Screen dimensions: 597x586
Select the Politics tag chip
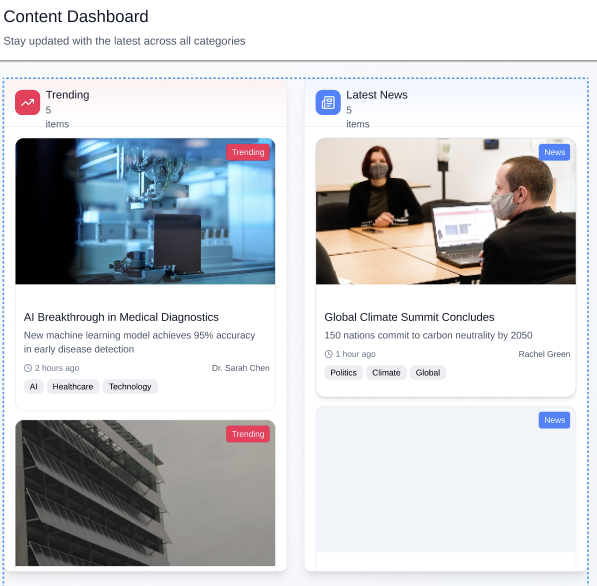(x=343, y=372)
